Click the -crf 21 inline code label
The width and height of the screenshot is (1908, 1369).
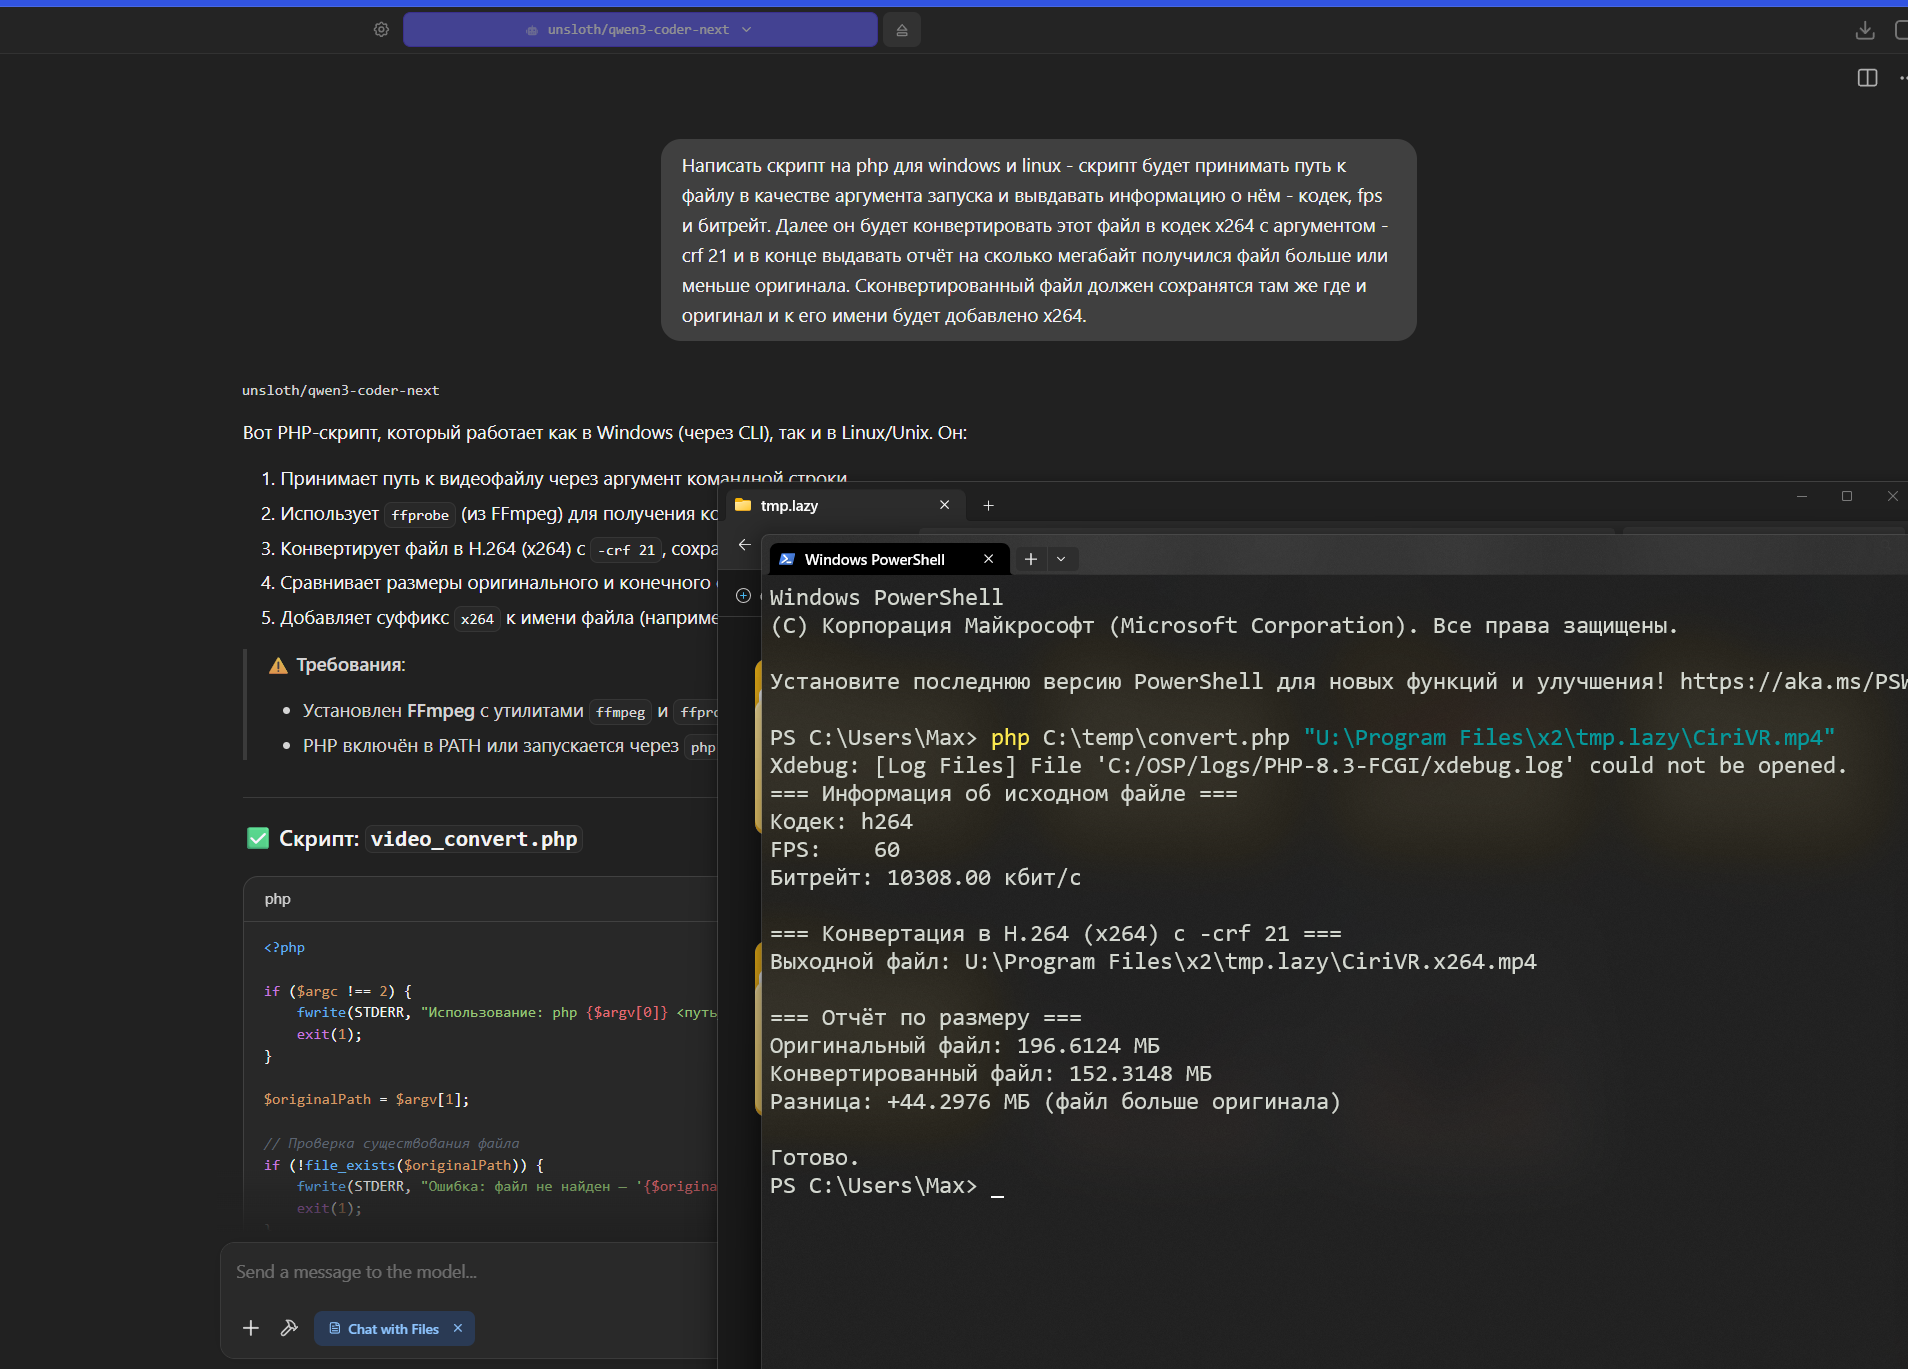point(626,550)
